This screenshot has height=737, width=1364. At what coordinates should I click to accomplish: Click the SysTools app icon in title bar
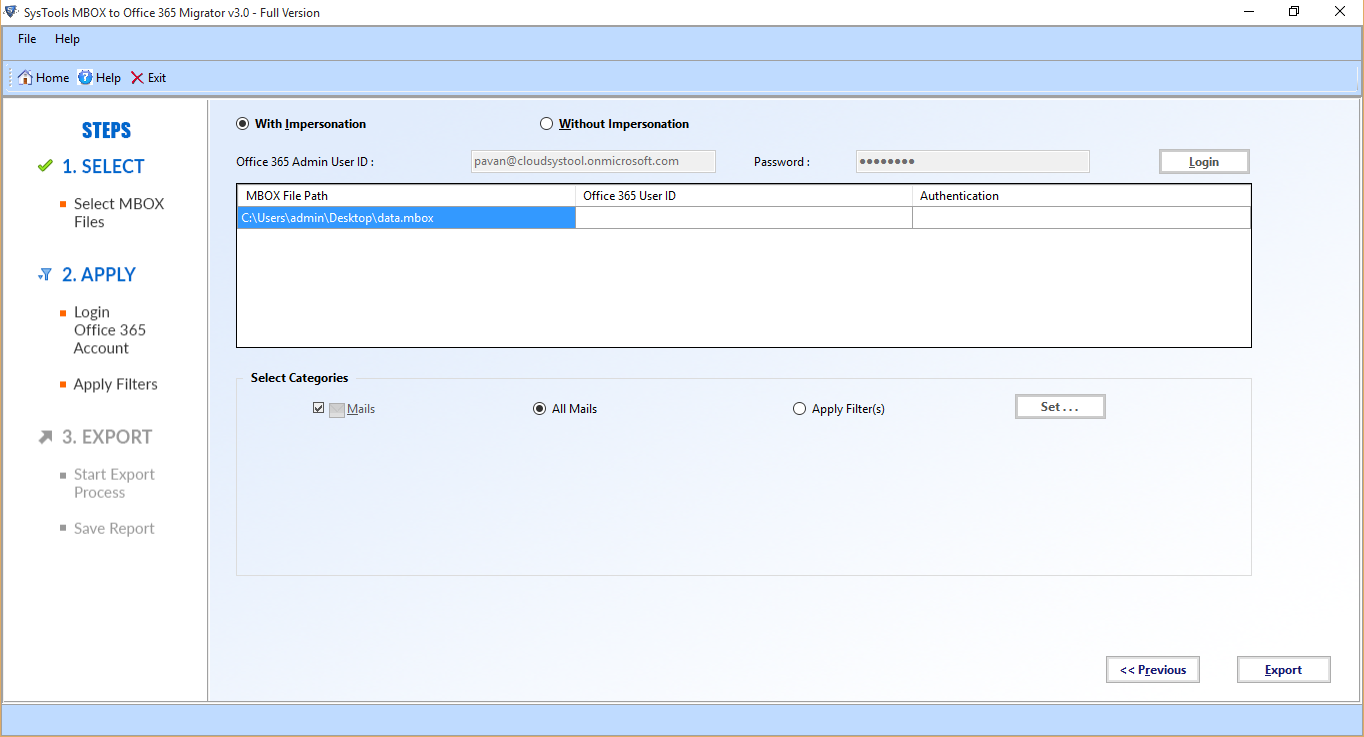coord(10,12)
